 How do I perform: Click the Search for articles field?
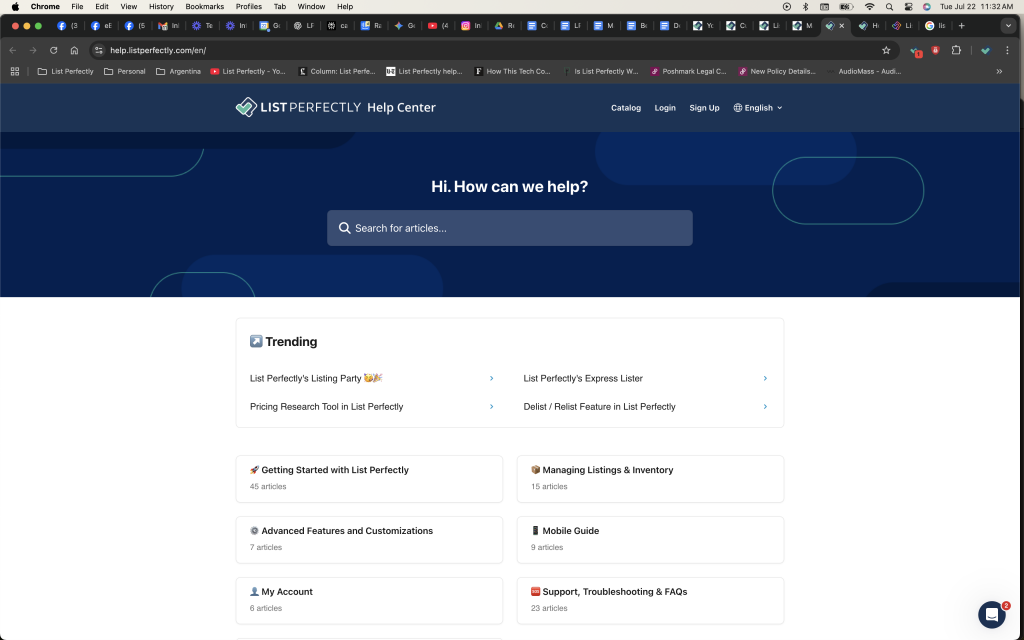[509, 228]
